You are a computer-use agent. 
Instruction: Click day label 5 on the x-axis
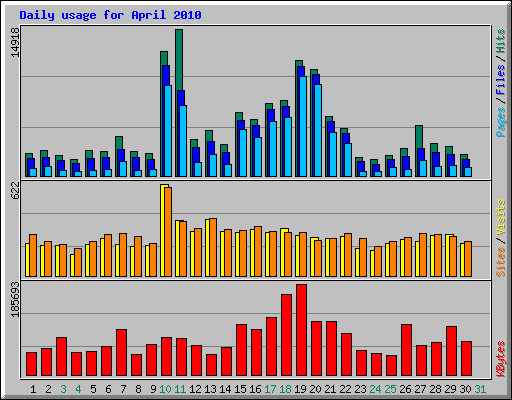click(x=93, y=389)
